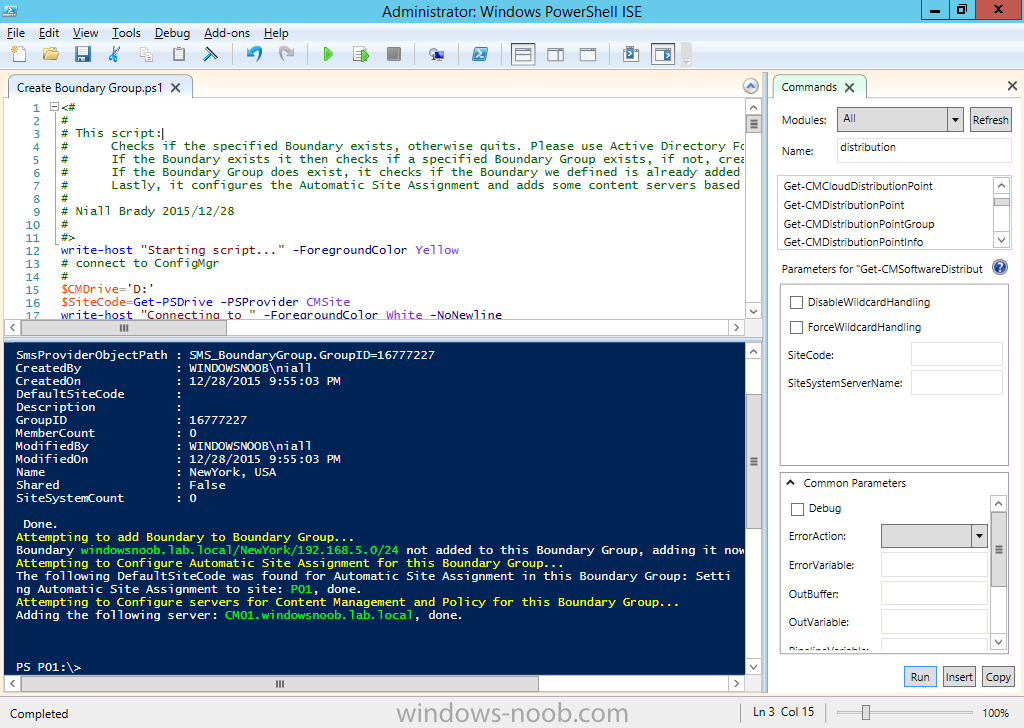Click Common Parameters scrollbar down arrow

pos(999,642)
